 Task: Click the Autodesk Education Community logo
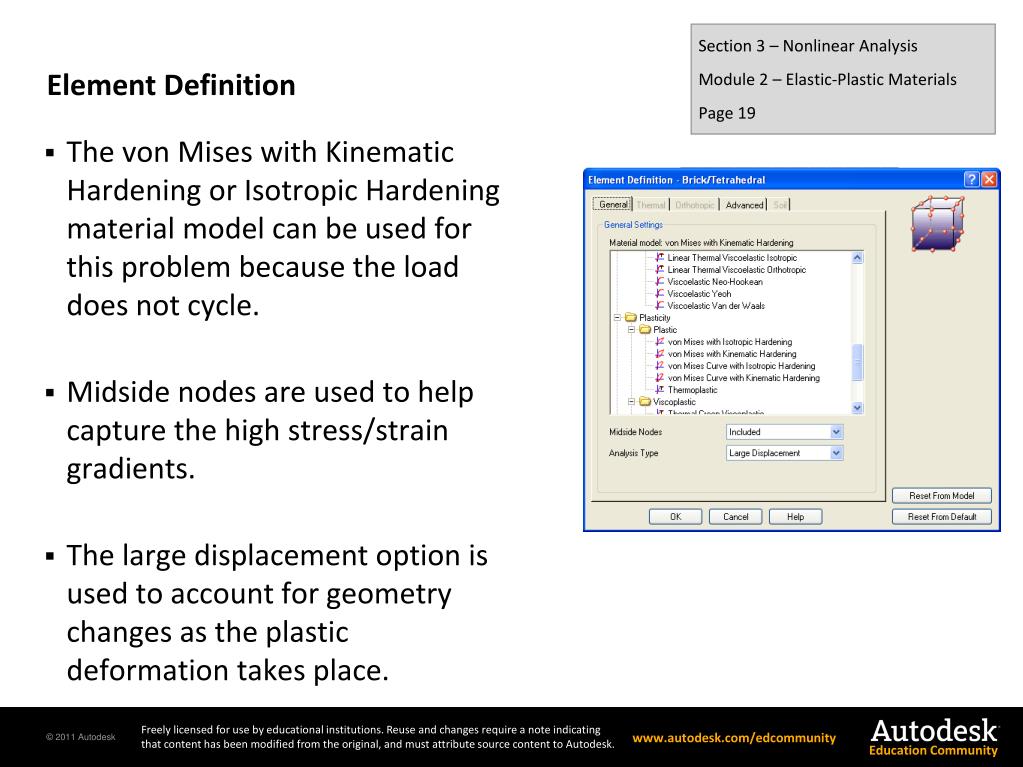pos(934,737)
